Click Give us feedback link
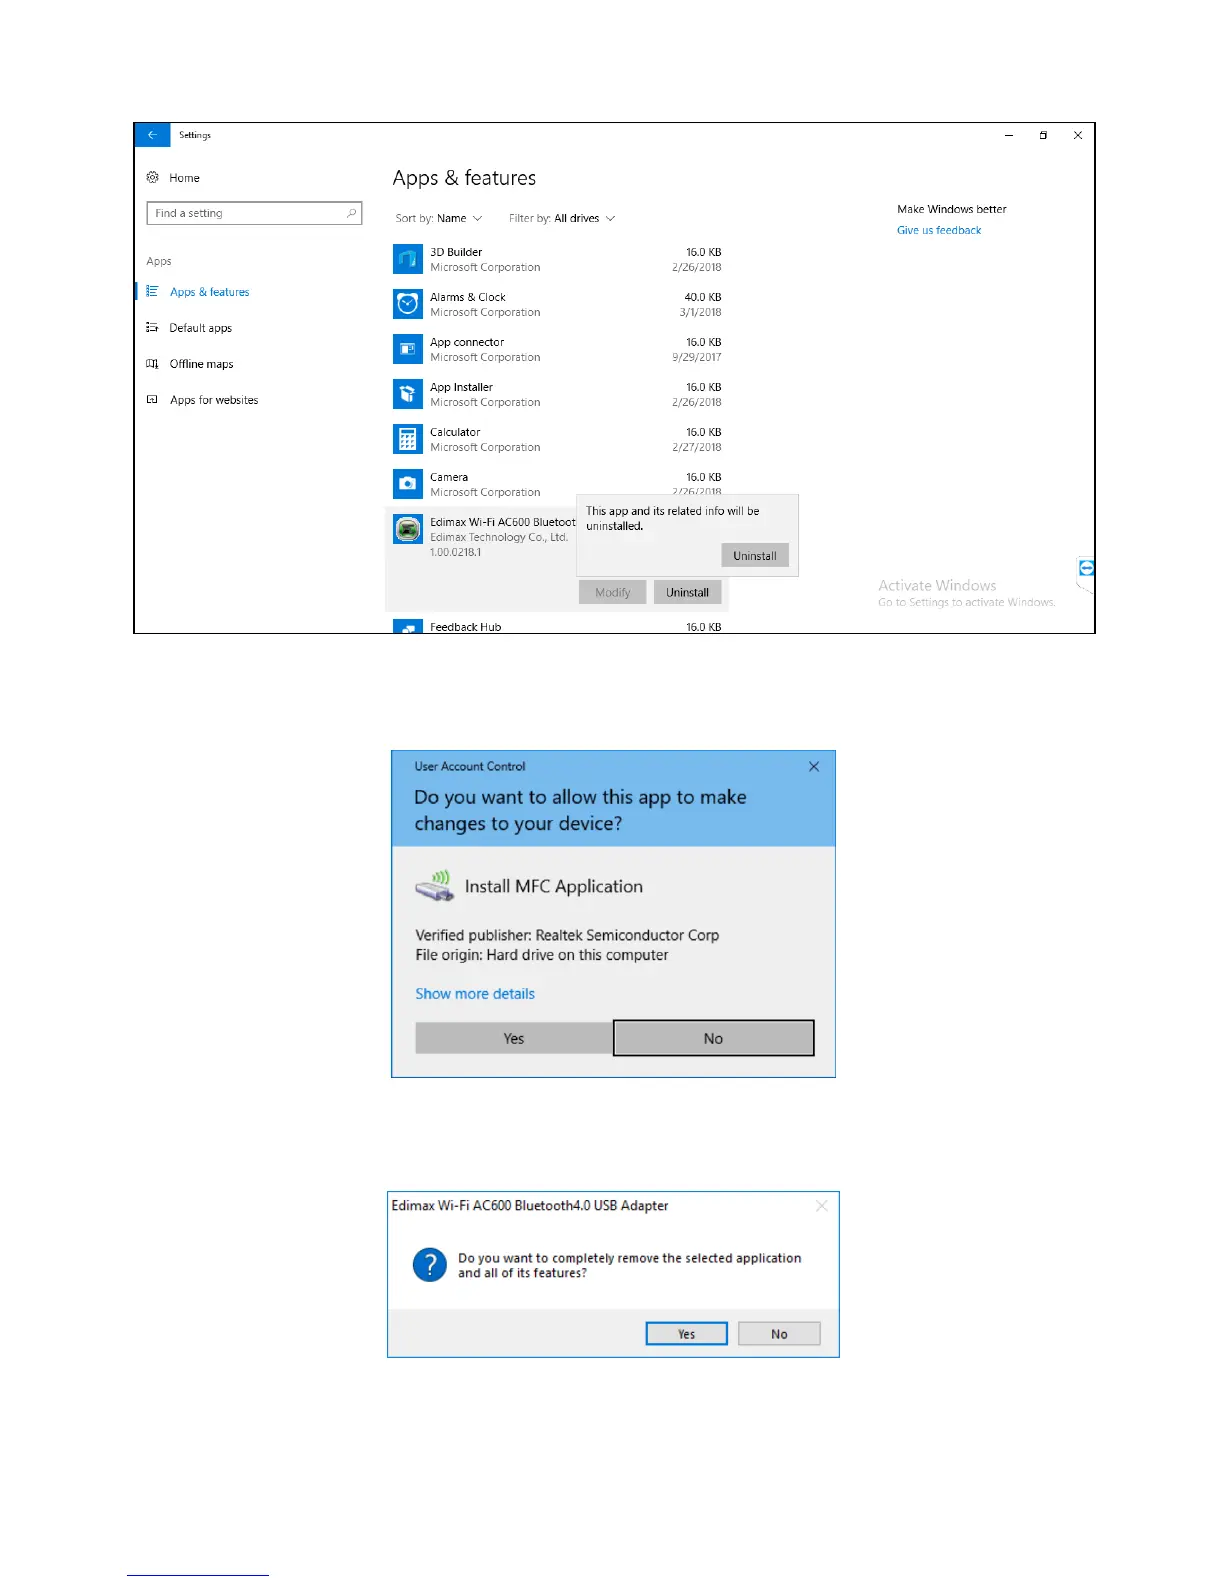1224x1584 pixels. [939, 230]
